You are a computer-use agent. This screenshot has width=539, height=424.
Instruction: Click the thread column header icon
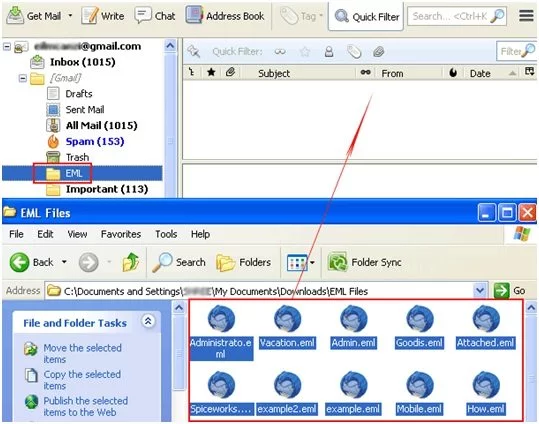(191, 73)
